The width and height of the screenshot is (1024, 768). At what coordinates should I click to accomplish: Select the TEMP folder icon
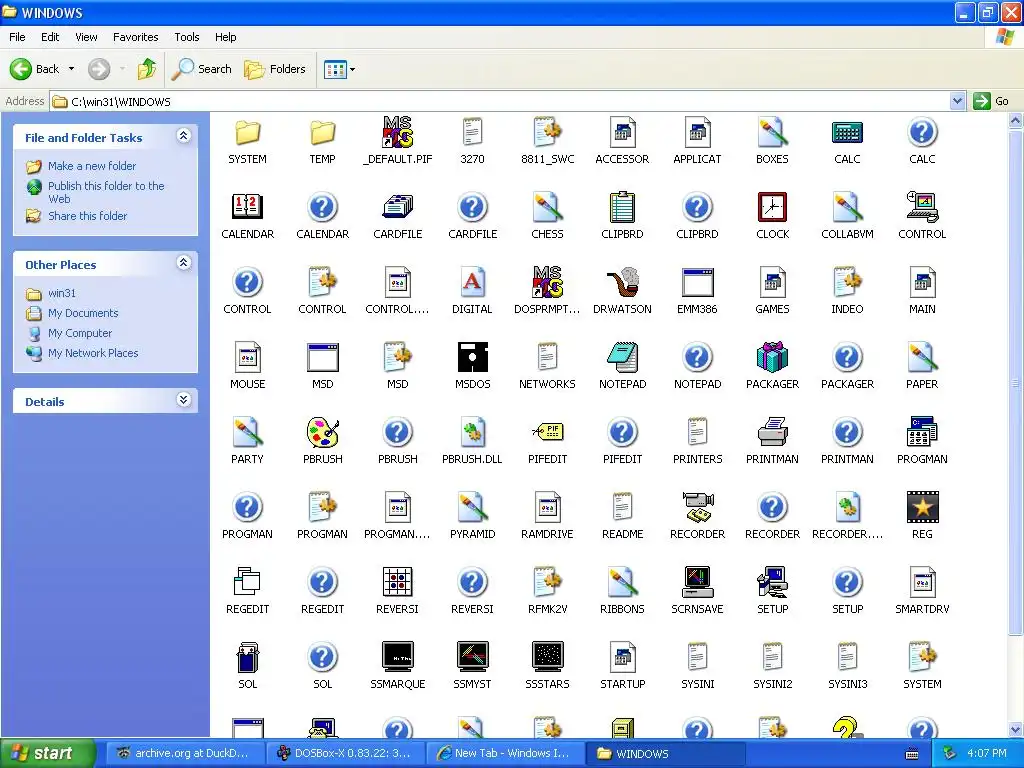(x=323, y=133)
